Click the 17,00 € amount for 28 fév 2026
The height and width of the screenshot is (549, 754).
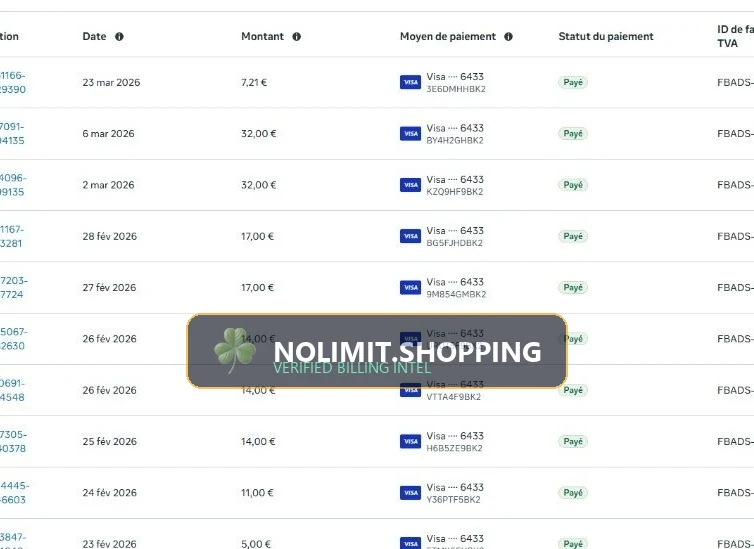pos(257,236)
